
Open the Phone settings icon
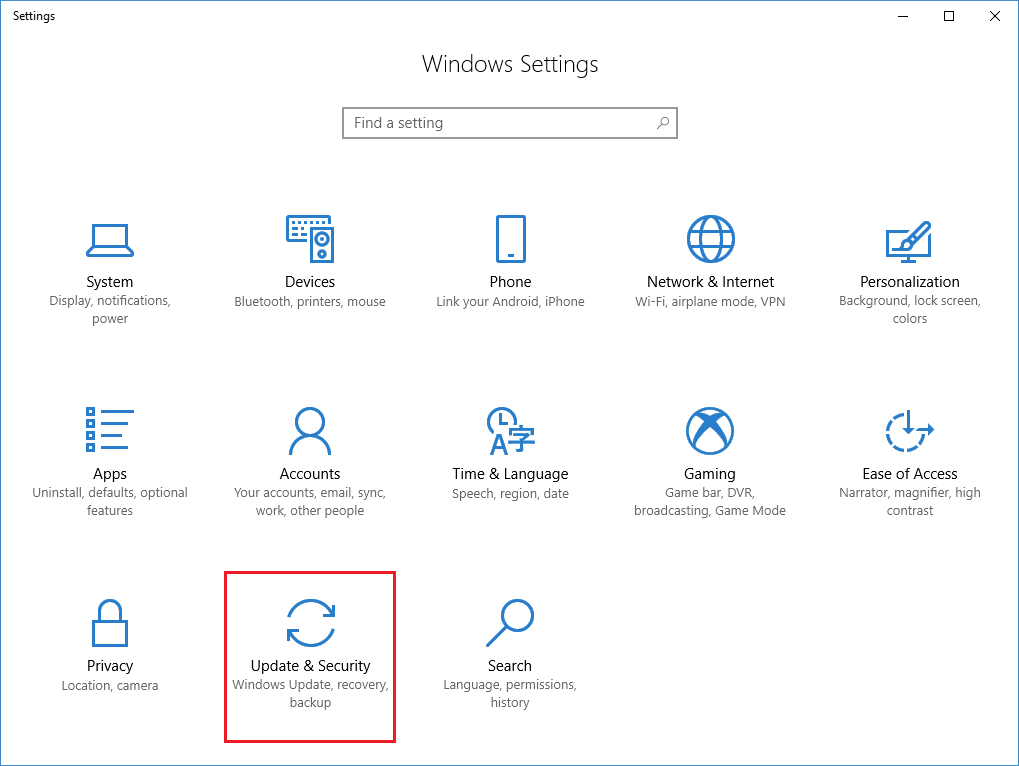pyautogui.click(x=510, y=238)
